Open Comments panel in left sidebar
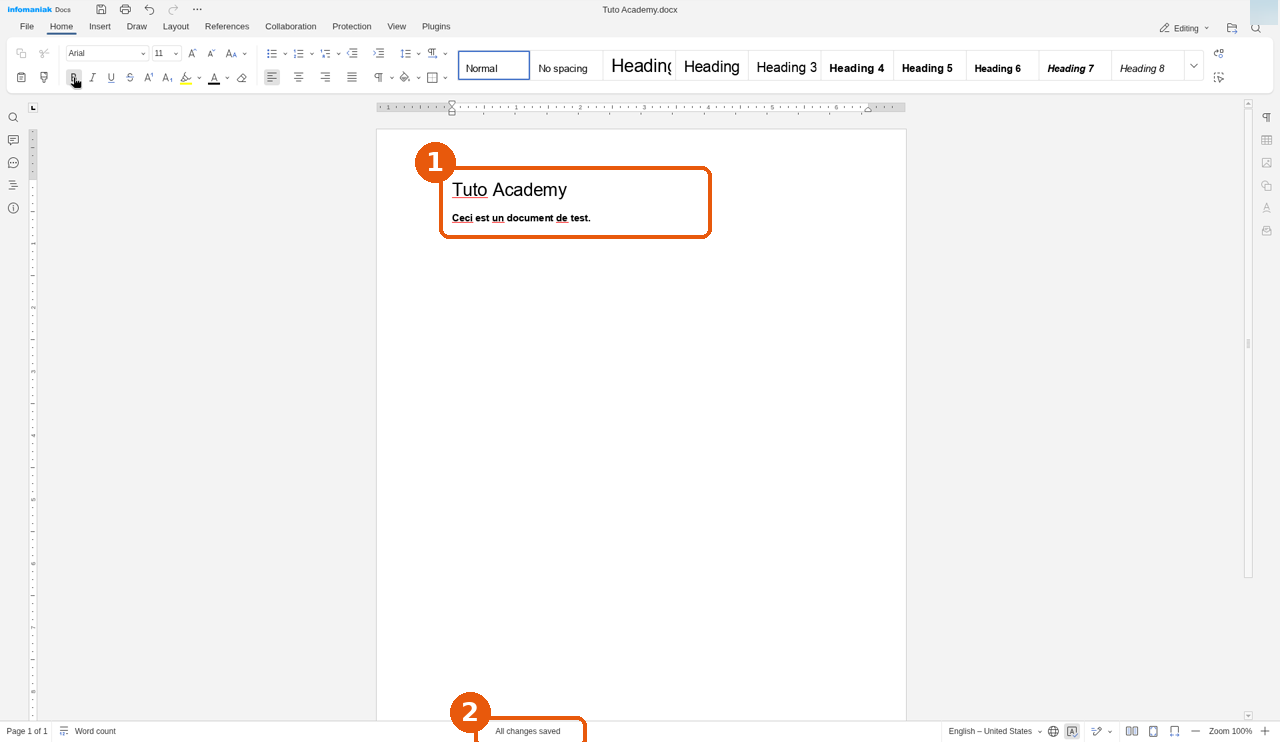 pyautogui.click(x=13, y=140)
